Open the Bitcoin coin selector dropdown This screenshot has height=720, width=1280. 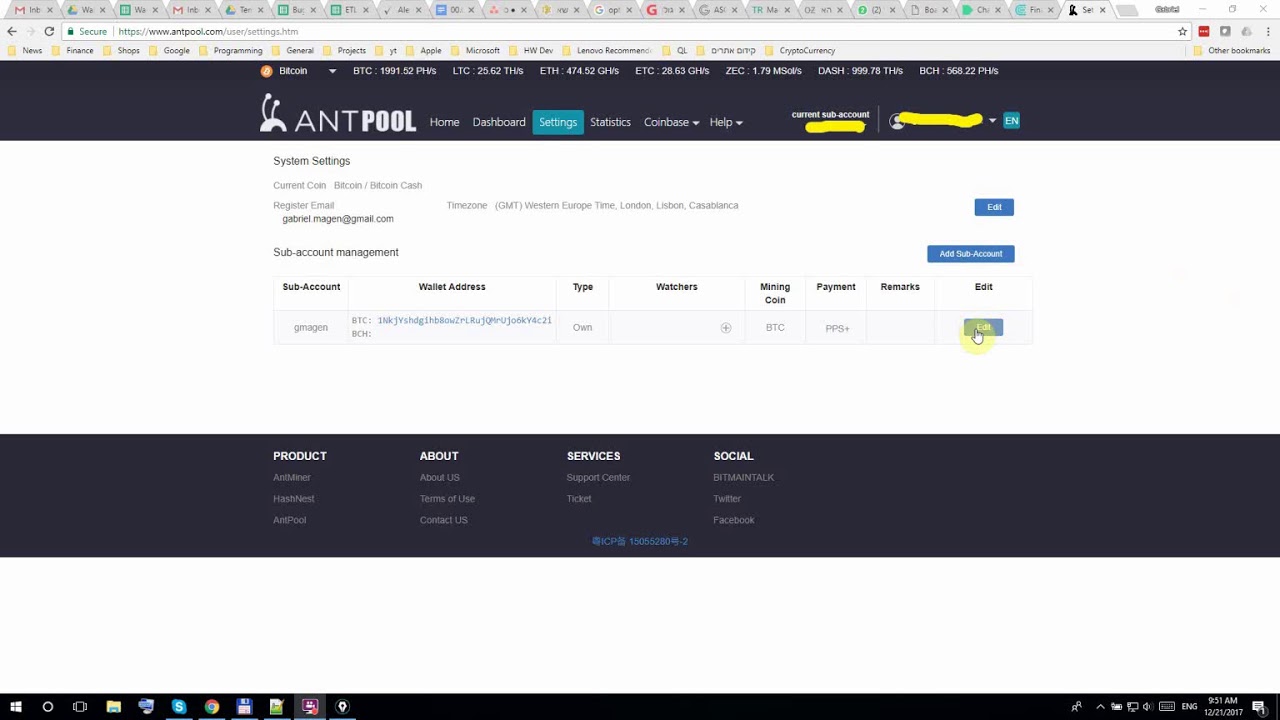coord(298,71)
